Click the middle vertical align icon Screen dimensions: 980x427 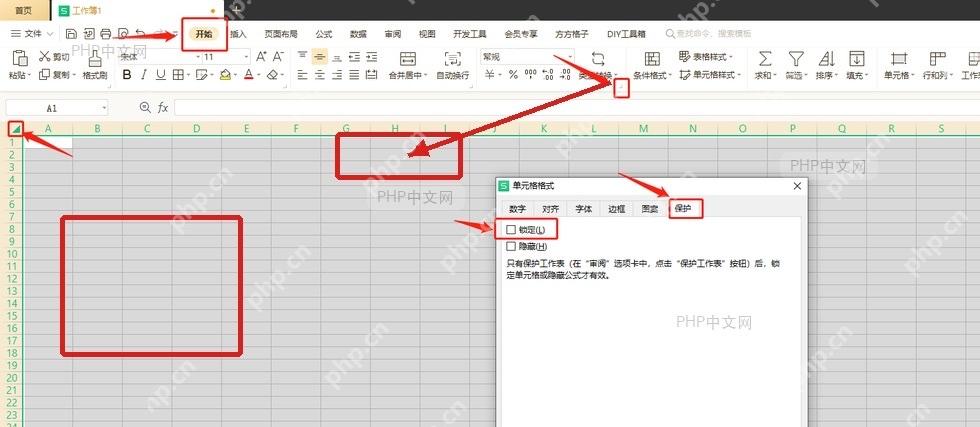[320, 57]
